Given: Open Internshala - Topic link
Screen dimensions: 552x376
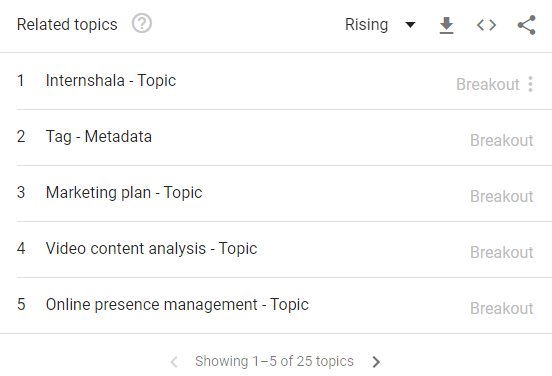Looking at the screenshot, I should tap(111, 81).
